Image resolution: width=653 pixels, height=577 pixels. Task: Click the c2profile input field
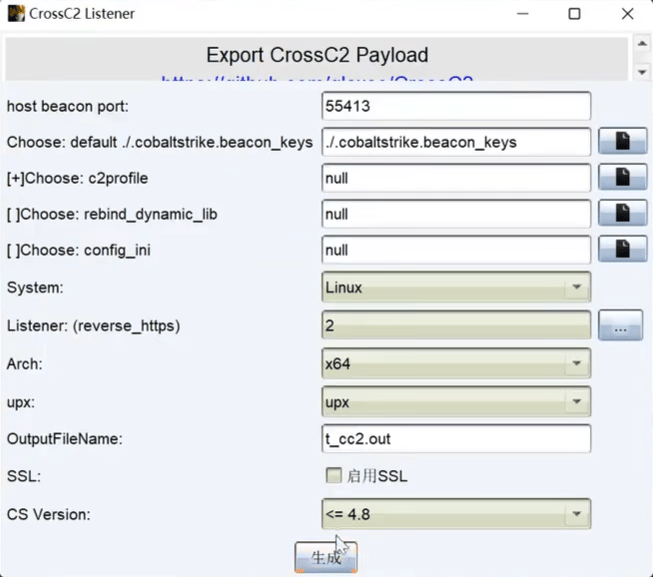[x=456, y=178]
